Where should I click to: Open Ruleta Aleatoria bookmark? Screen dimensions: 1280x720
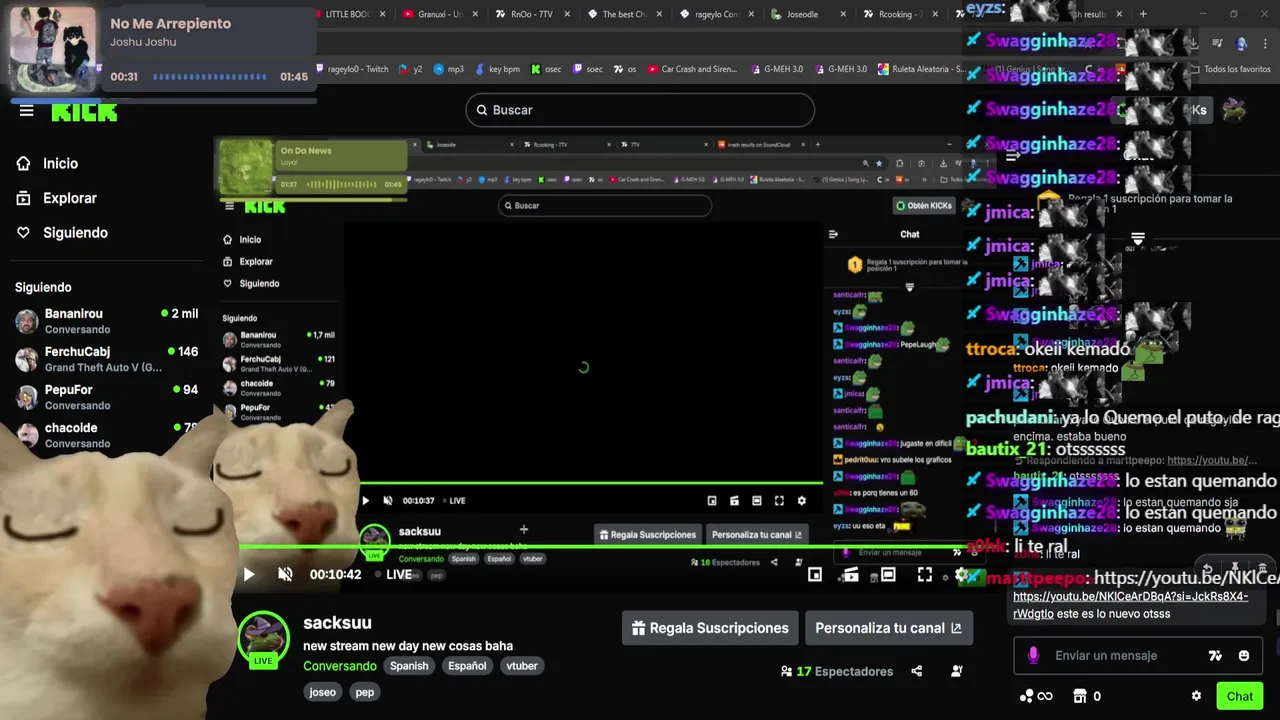(x=921, y=69)
